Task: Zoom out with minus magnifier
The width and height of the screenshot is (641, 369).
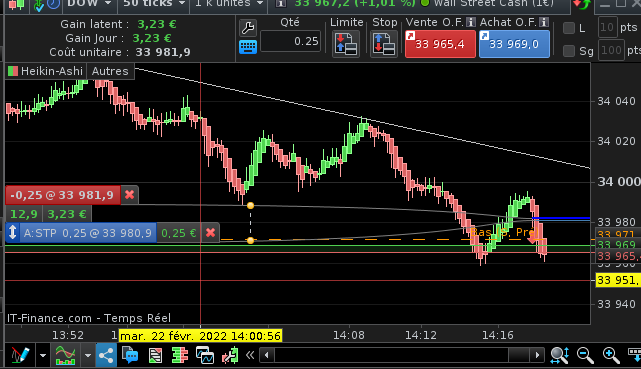Action: tap(585, 355)
